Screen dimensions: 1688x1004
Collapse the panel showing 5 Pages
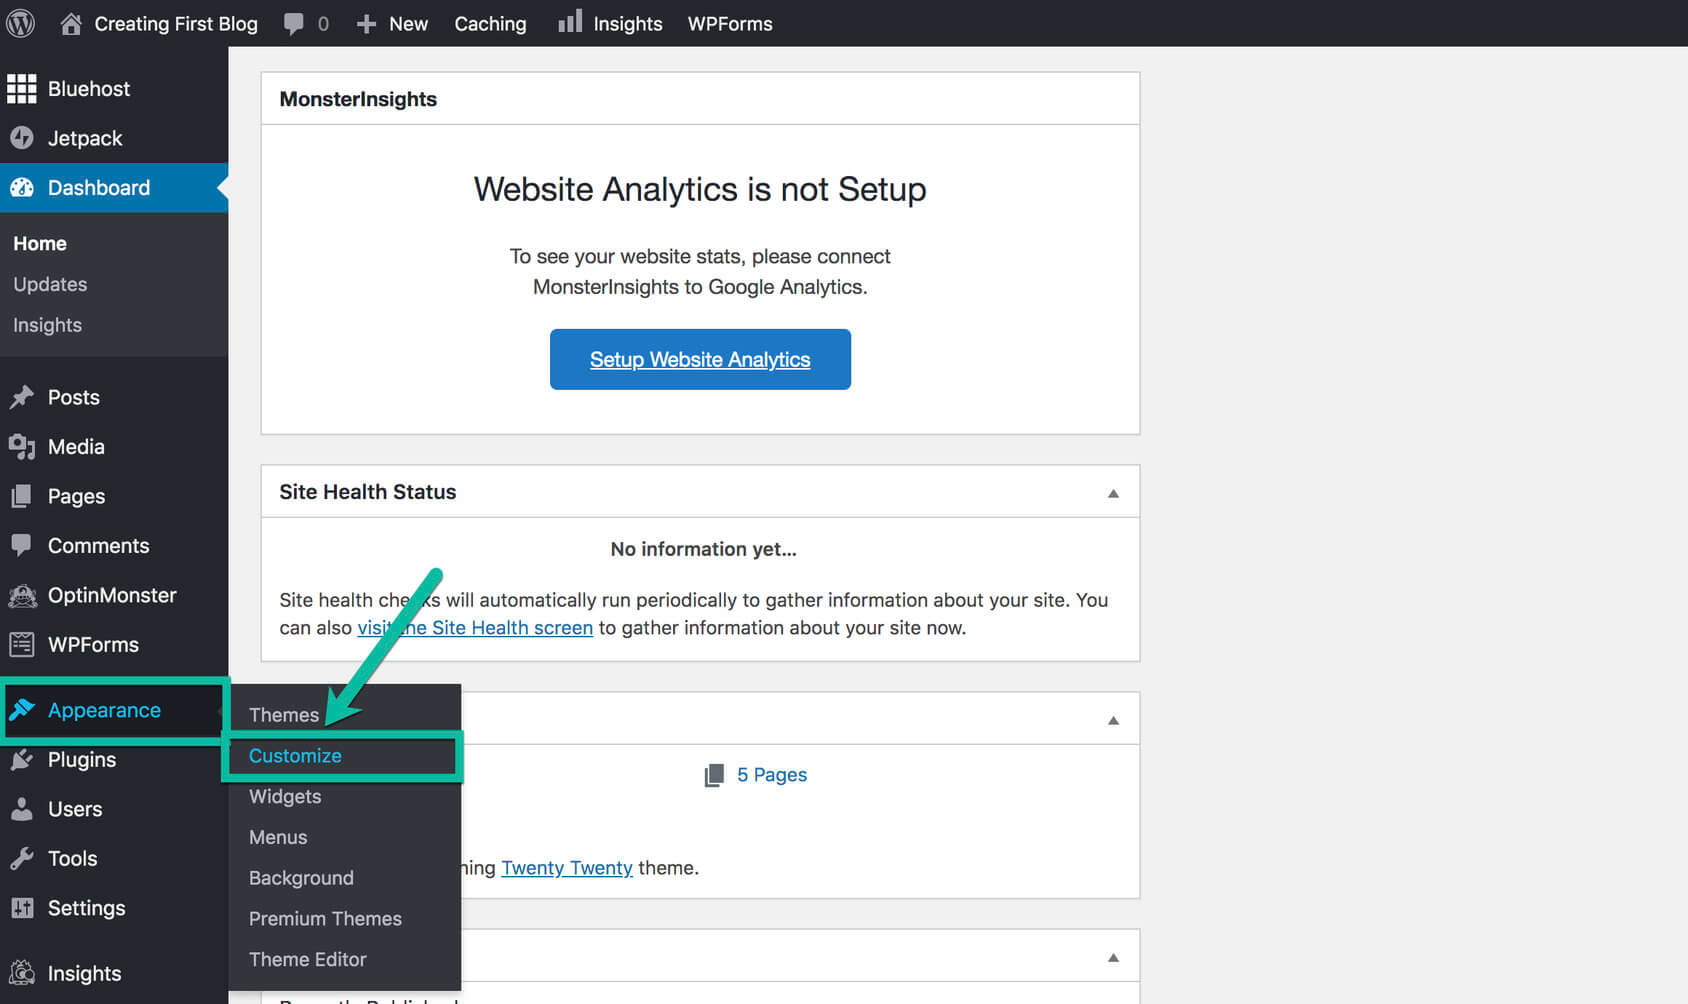click(1112, 718)
